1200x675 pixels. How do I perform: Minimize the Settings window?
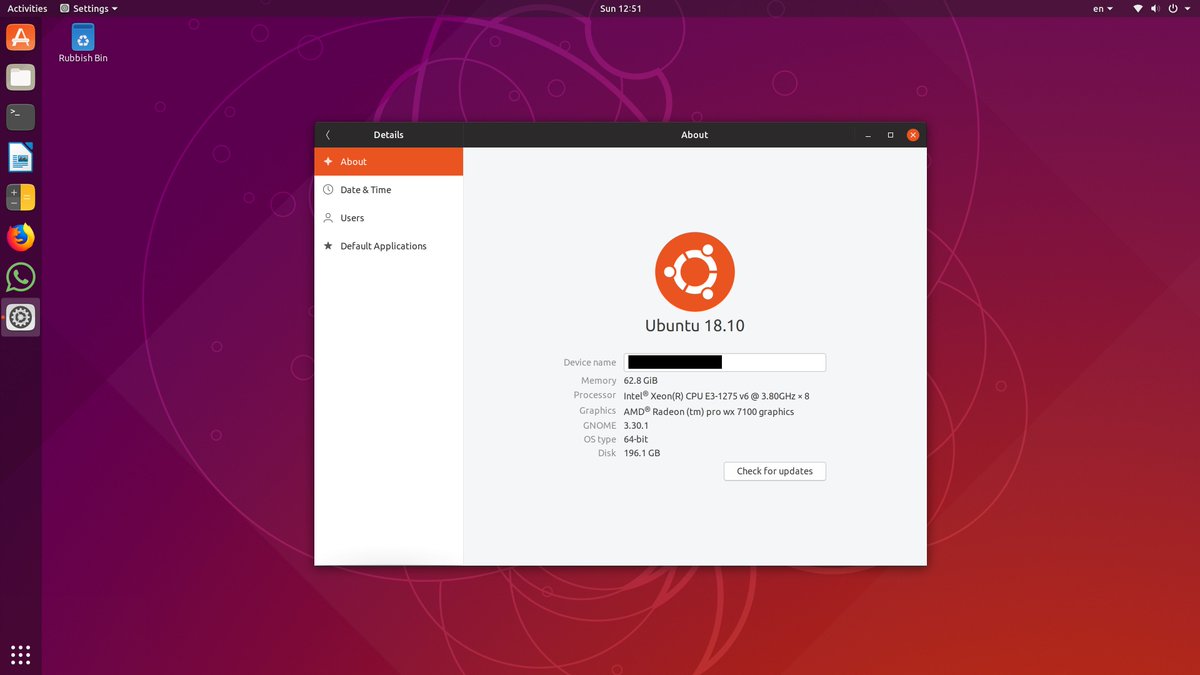coord(867,135)
